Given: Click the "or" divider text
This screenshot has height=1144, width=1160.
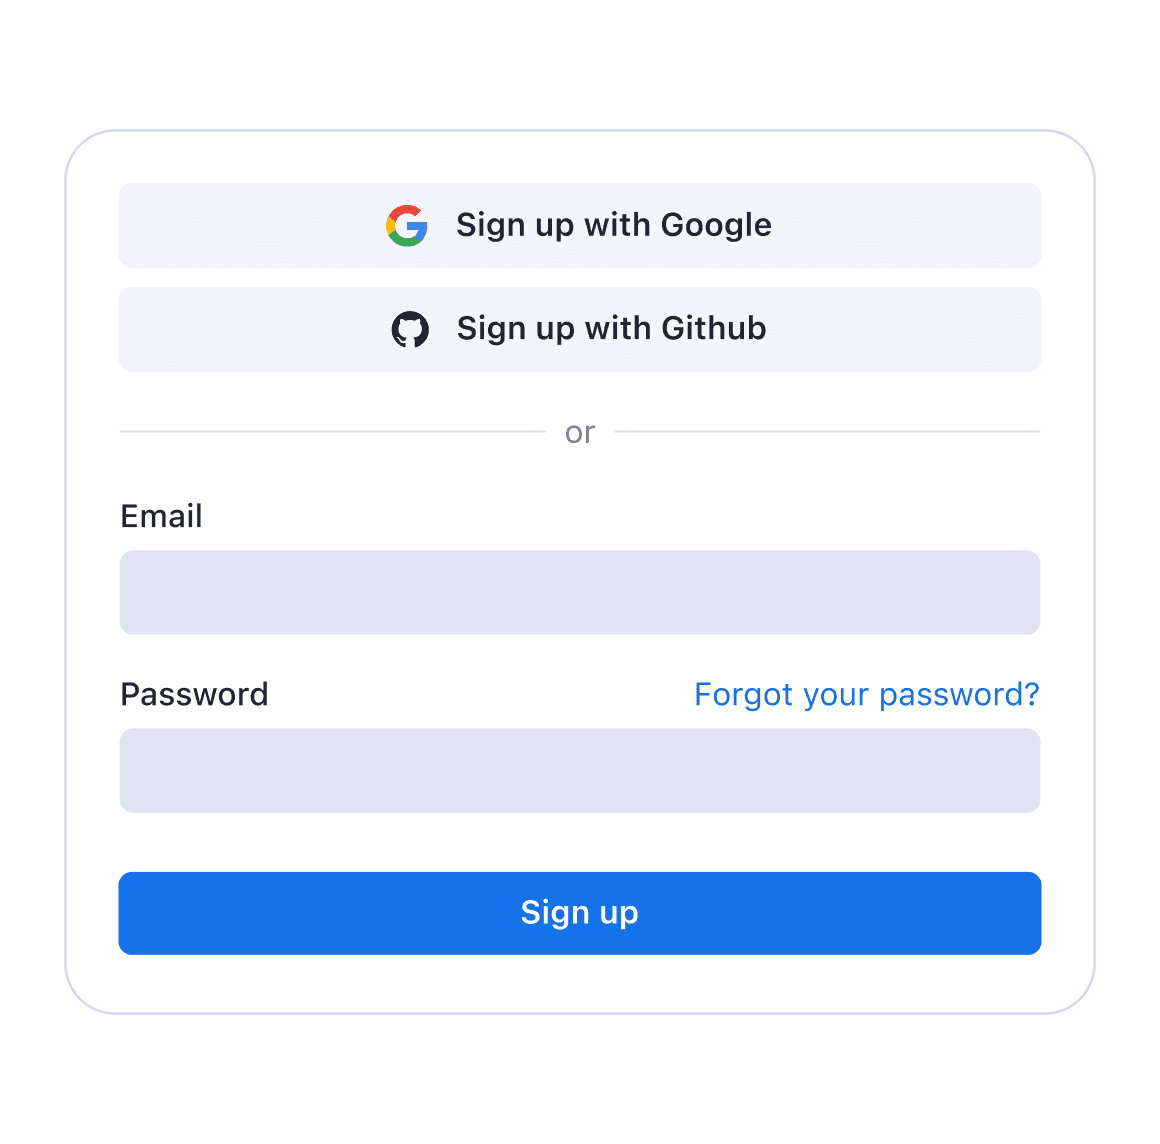Looking at the screenshot, I should coord(580,433).
